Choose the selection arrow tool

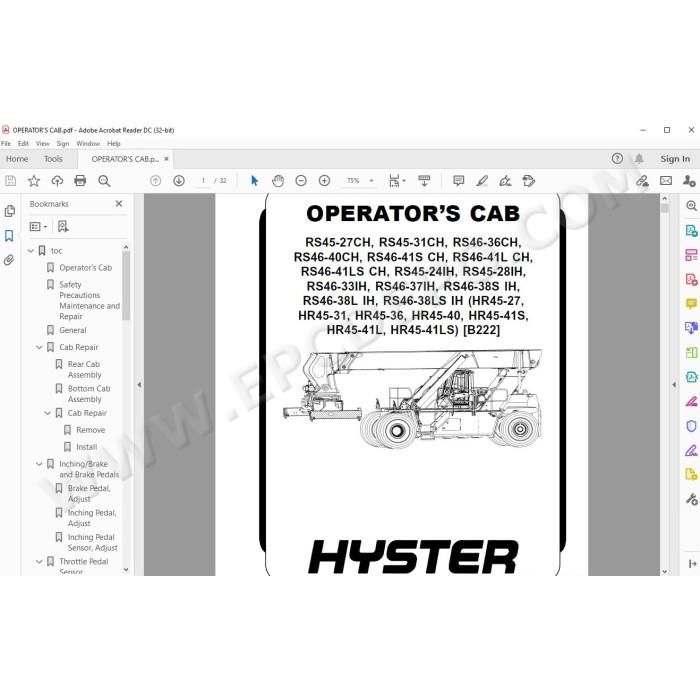(x=254, y=181)
